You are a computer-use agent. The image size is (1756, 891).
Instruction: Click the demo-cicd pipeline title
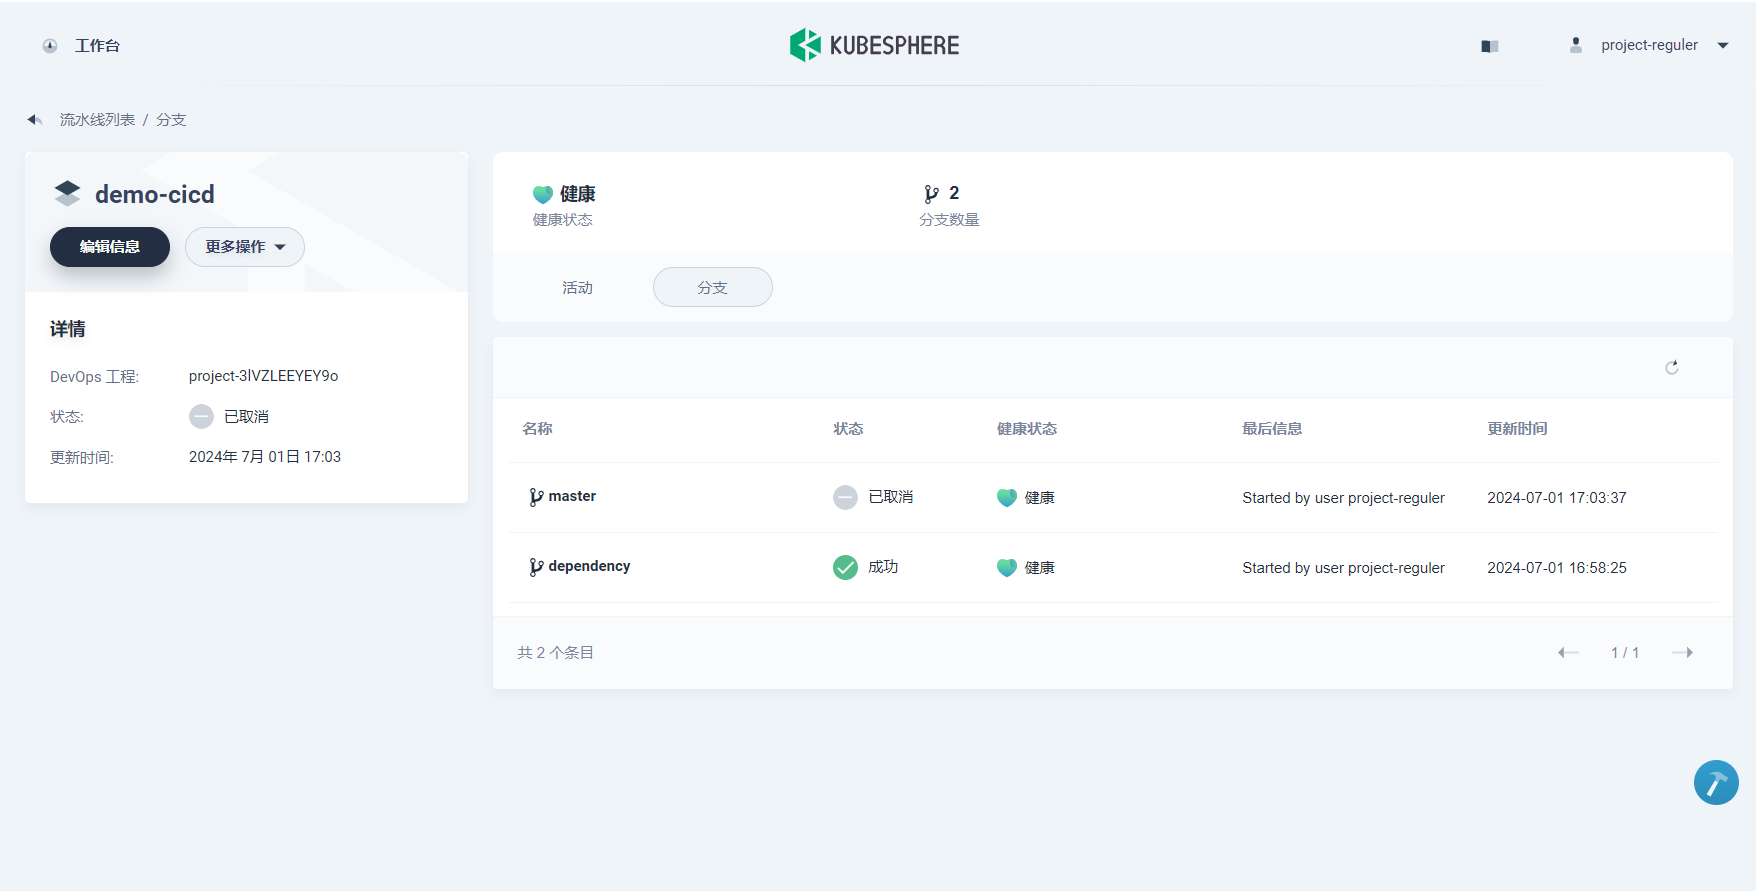[155, 194]
